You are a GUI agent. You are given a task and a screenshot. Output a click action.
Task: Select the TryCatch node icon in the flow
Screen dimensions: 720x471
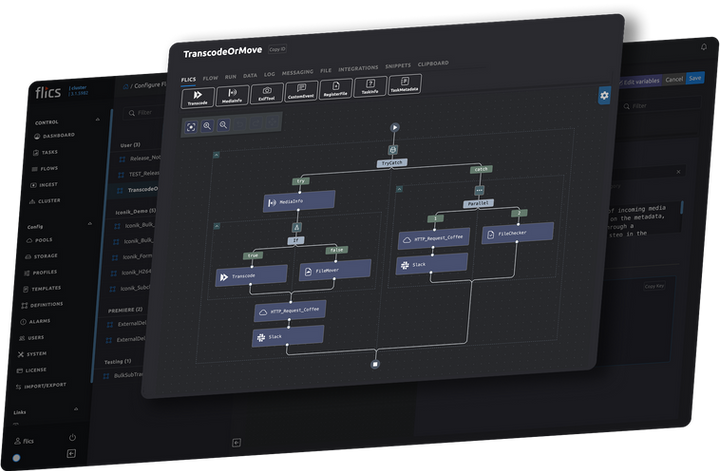click(x=393, y=150)
